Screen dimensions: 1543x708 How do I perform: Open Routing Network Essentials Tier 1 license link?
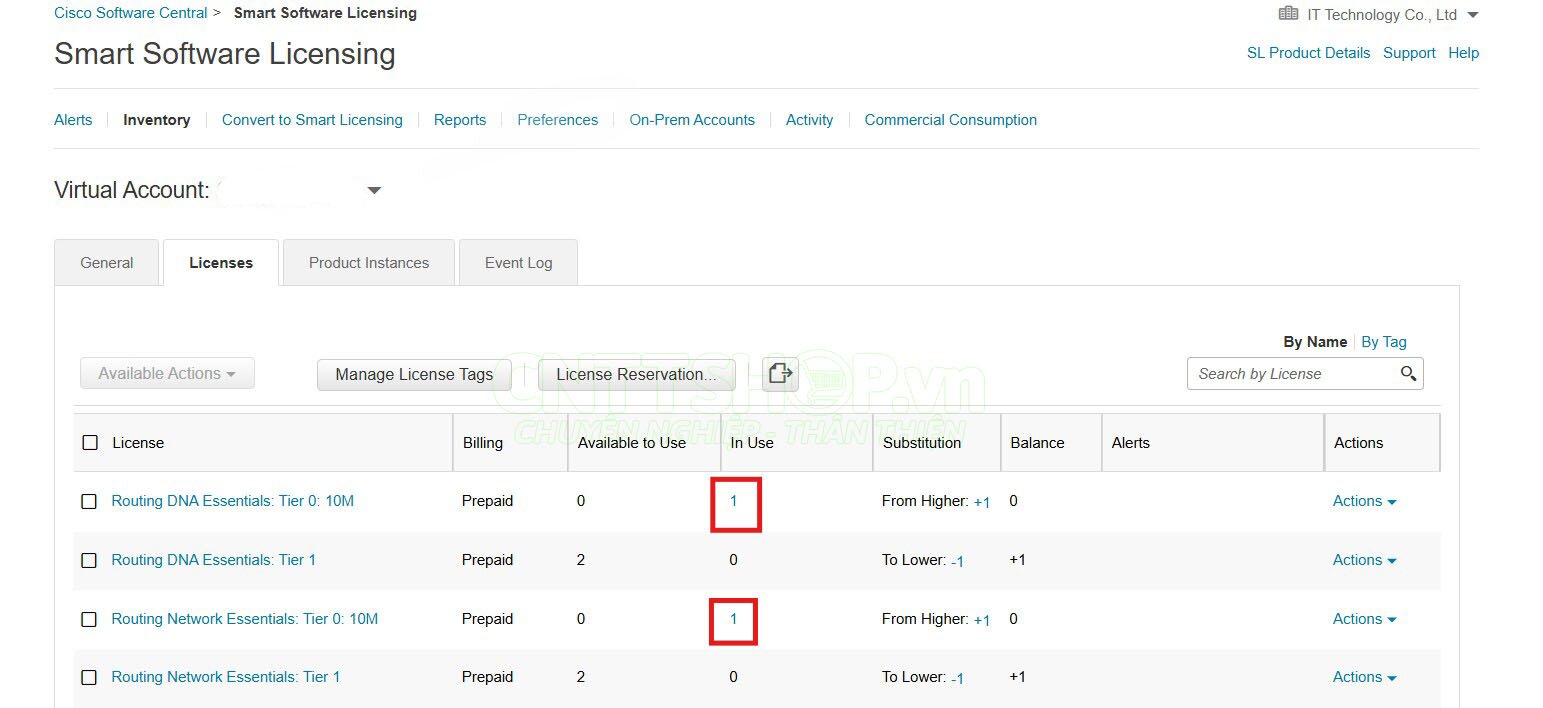click(x=225, y=677)
